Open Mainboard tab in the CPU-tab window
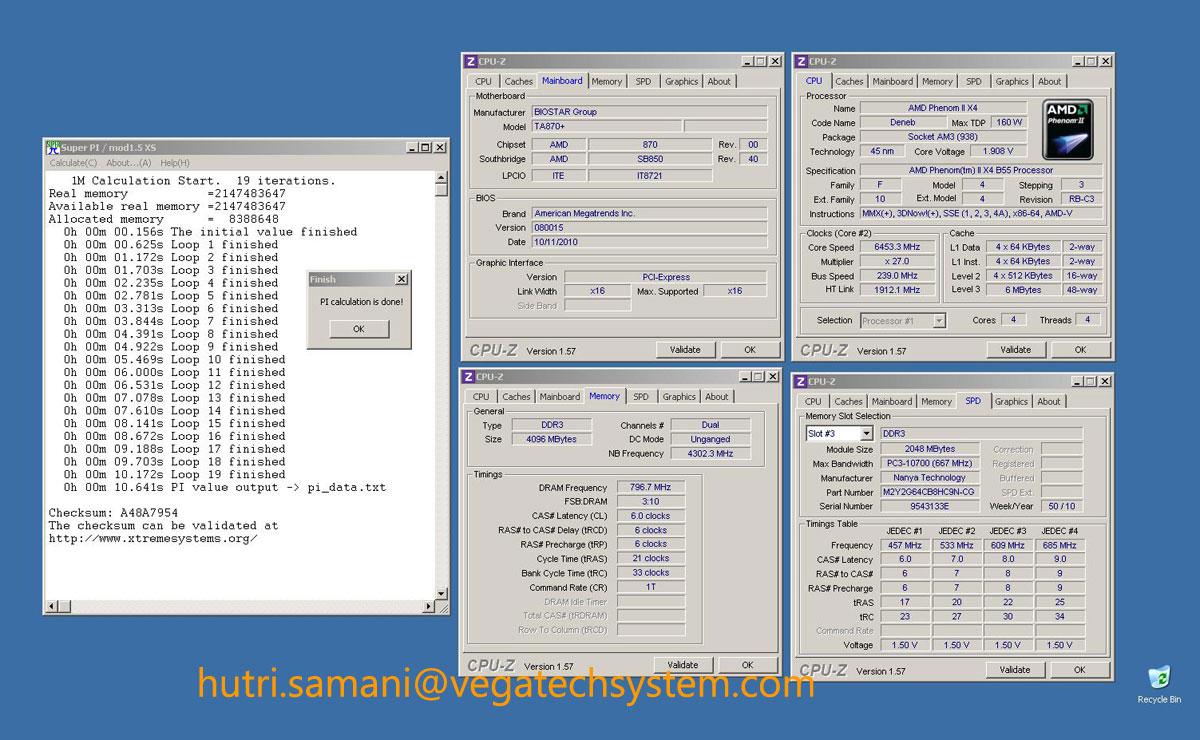 (892, 82)
